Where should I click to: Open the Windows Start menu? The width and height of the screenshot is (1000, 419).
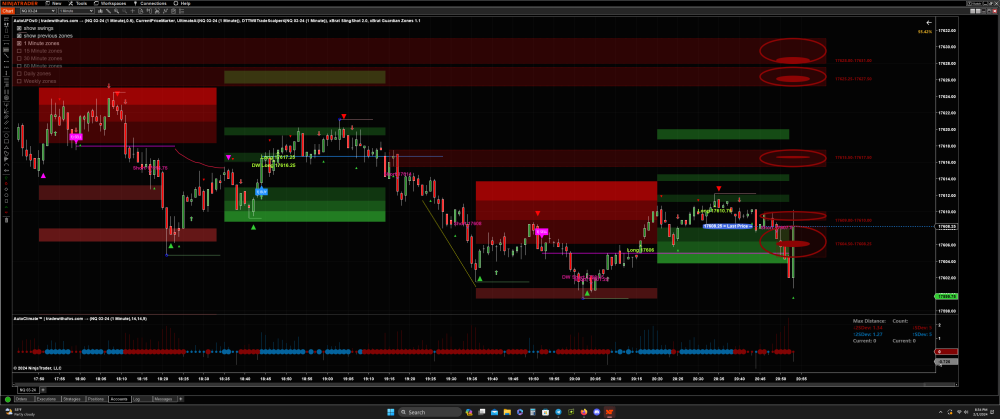pyautogui.click(x=390, y=412)
